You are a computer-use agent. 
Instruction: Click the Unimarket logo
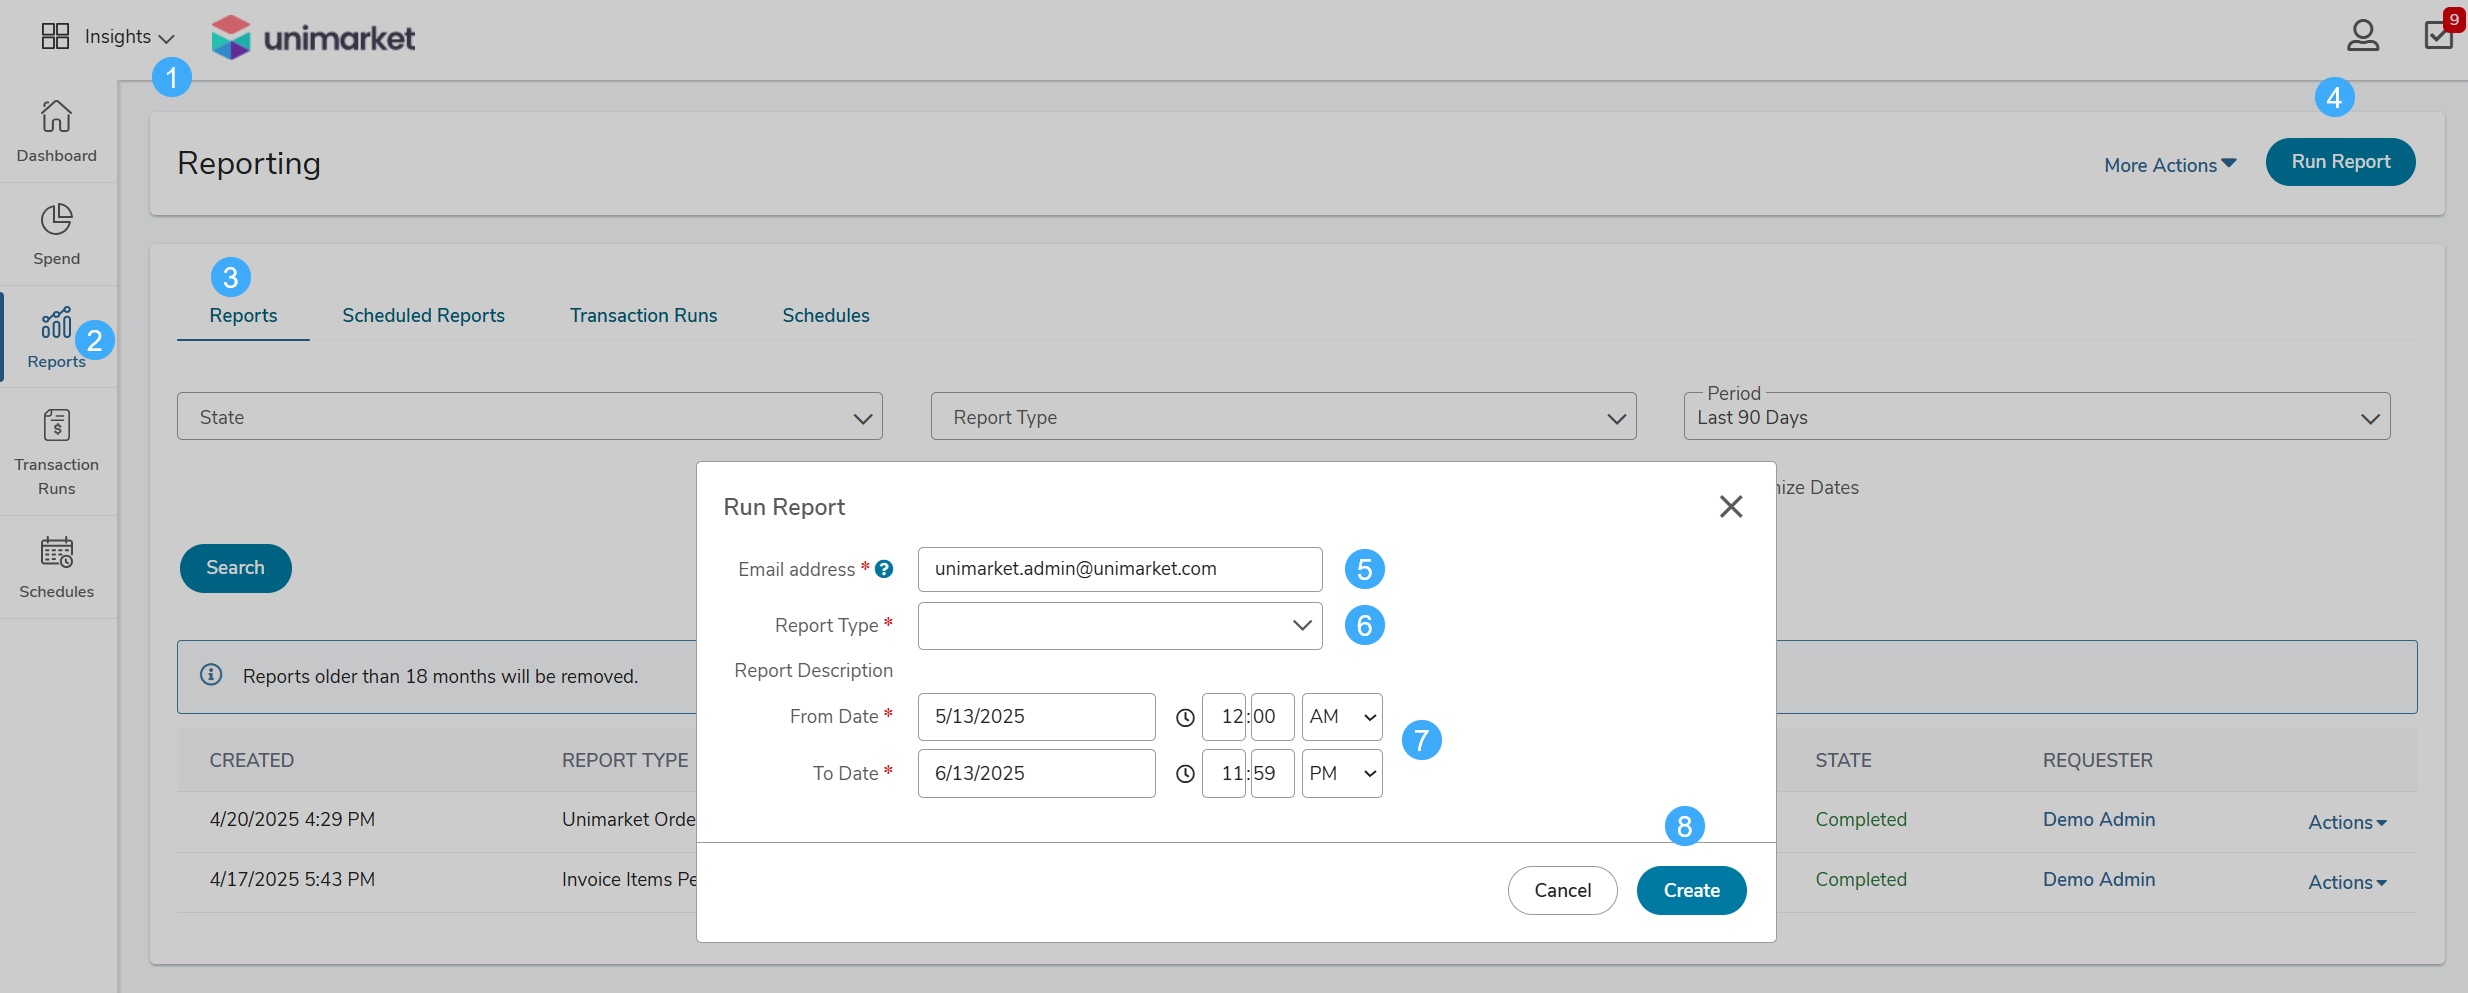point(313,37)
